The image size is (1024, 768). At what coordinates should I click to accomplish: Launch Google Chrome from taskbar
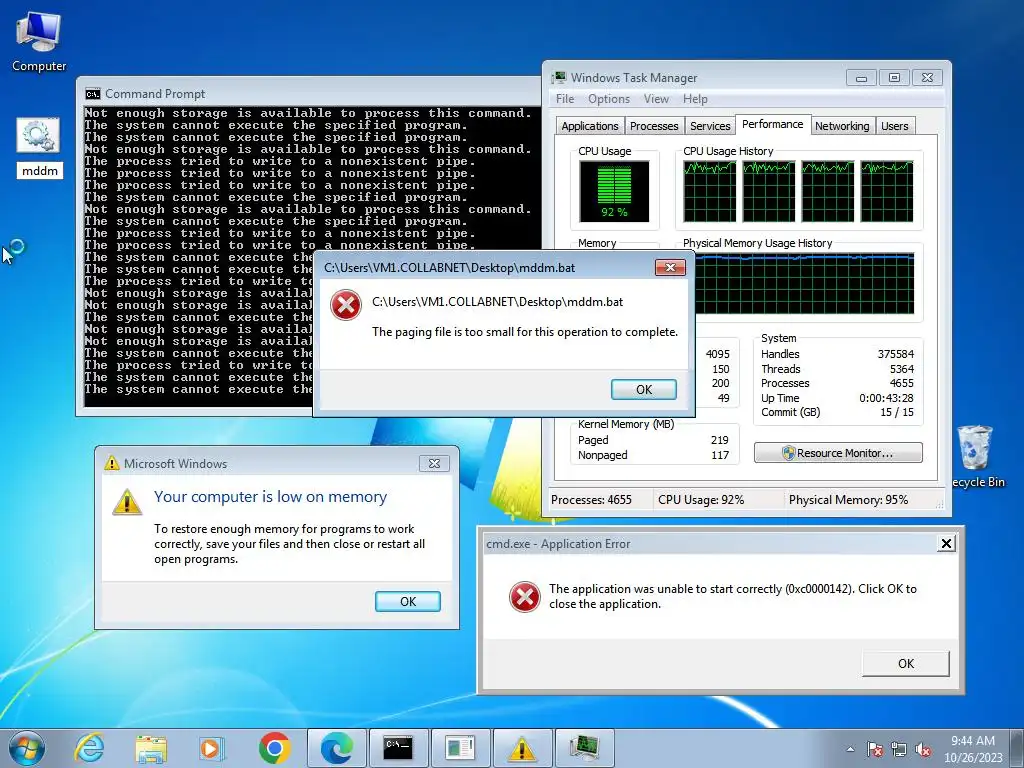(x=274, y=748)
